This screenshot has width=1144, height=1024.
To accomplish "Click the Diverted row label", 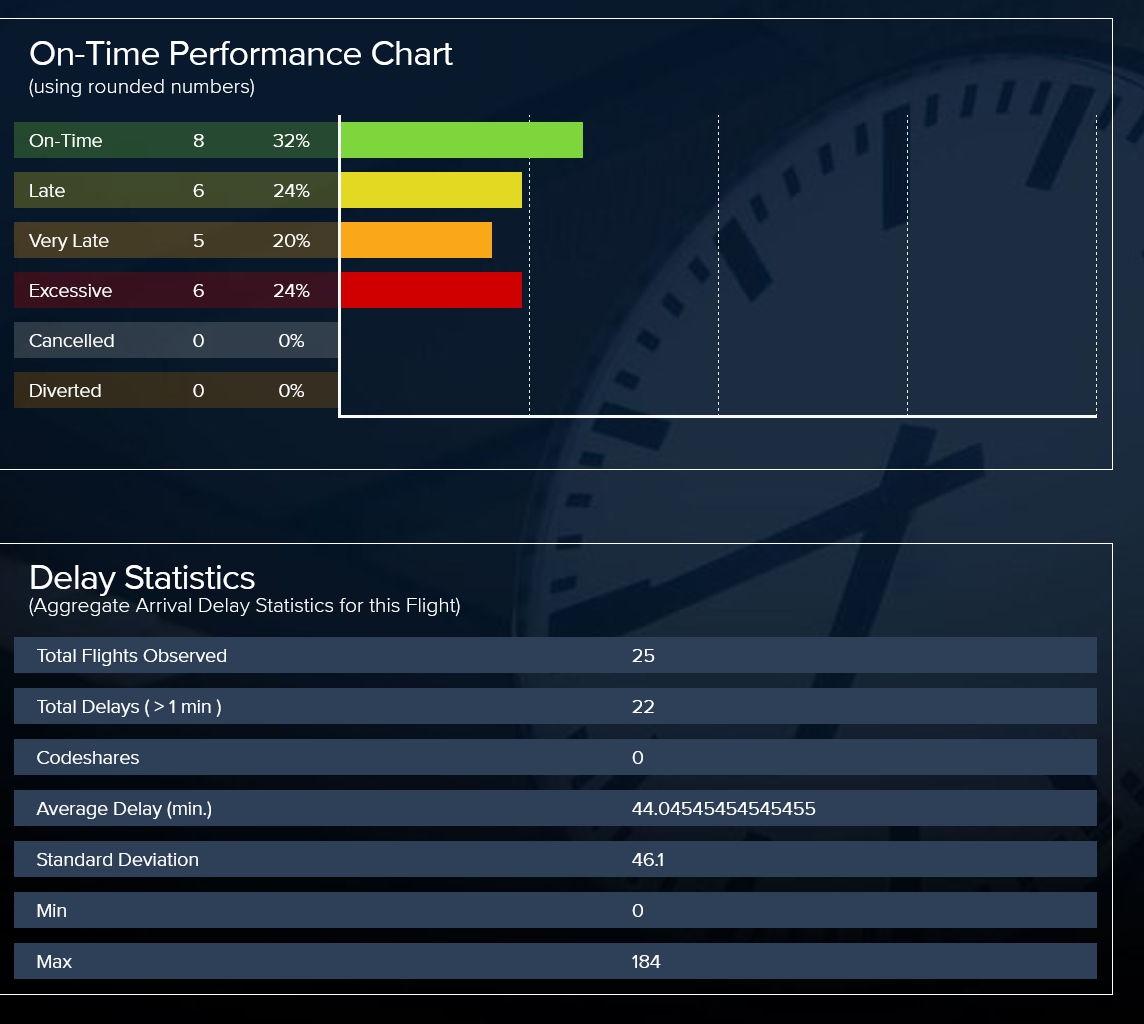I will (65, 391).
